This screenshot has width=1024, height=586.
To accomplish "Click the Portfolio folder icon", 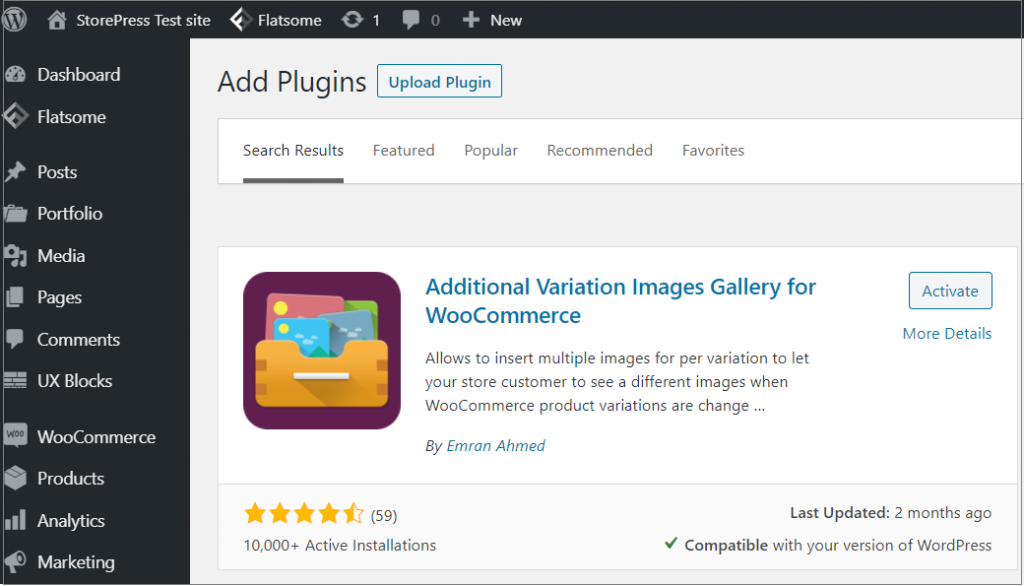I will coord(16,214).
